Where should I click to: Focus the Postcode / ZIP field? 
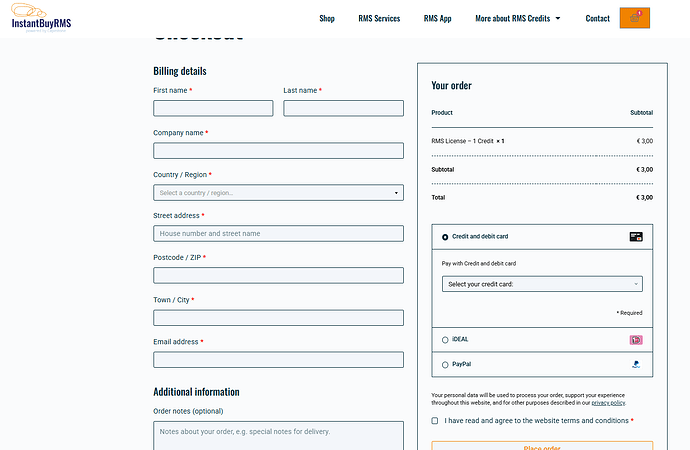(x=278, y=275)
